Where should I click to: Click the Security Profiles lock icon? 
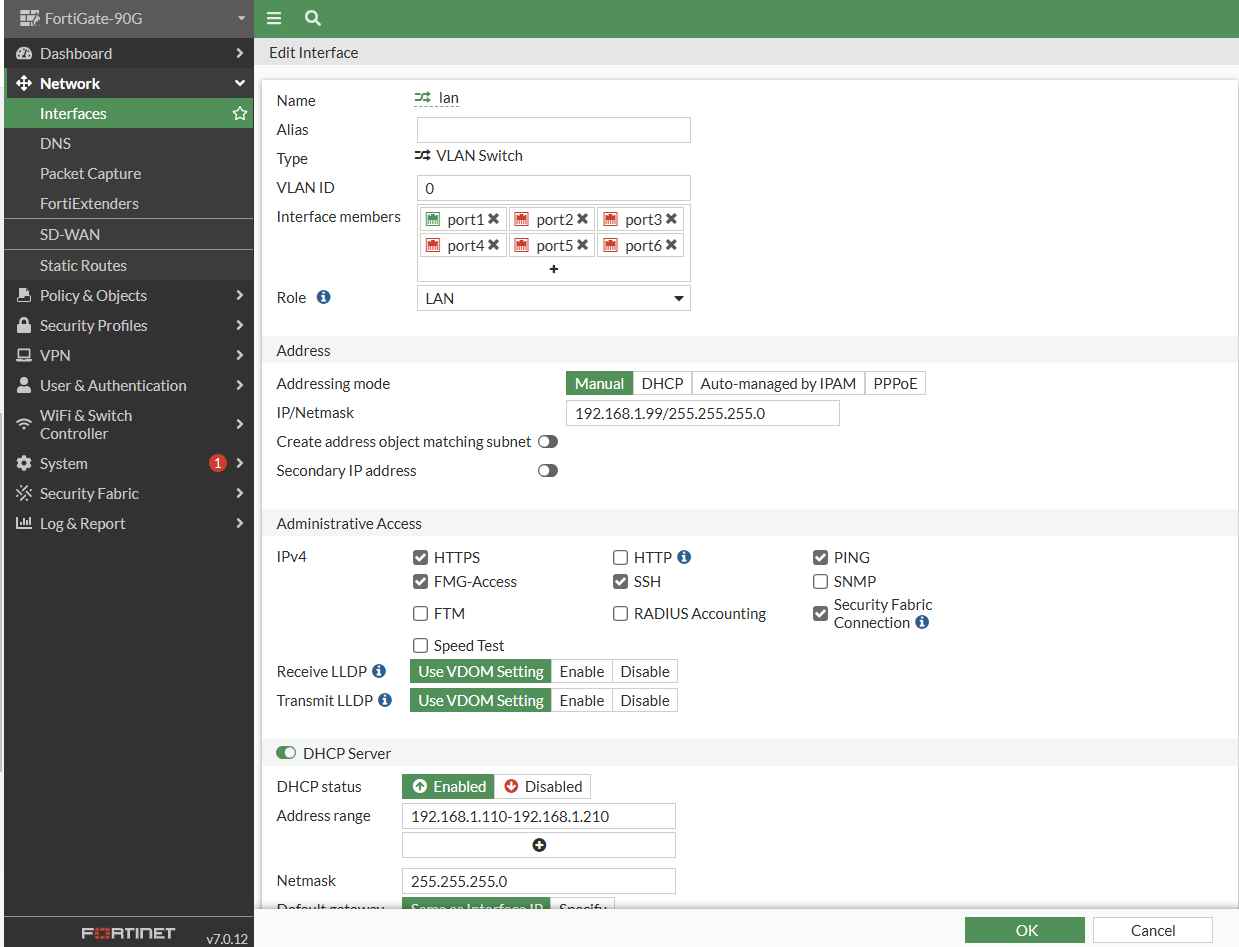click(x=24, y=325)
